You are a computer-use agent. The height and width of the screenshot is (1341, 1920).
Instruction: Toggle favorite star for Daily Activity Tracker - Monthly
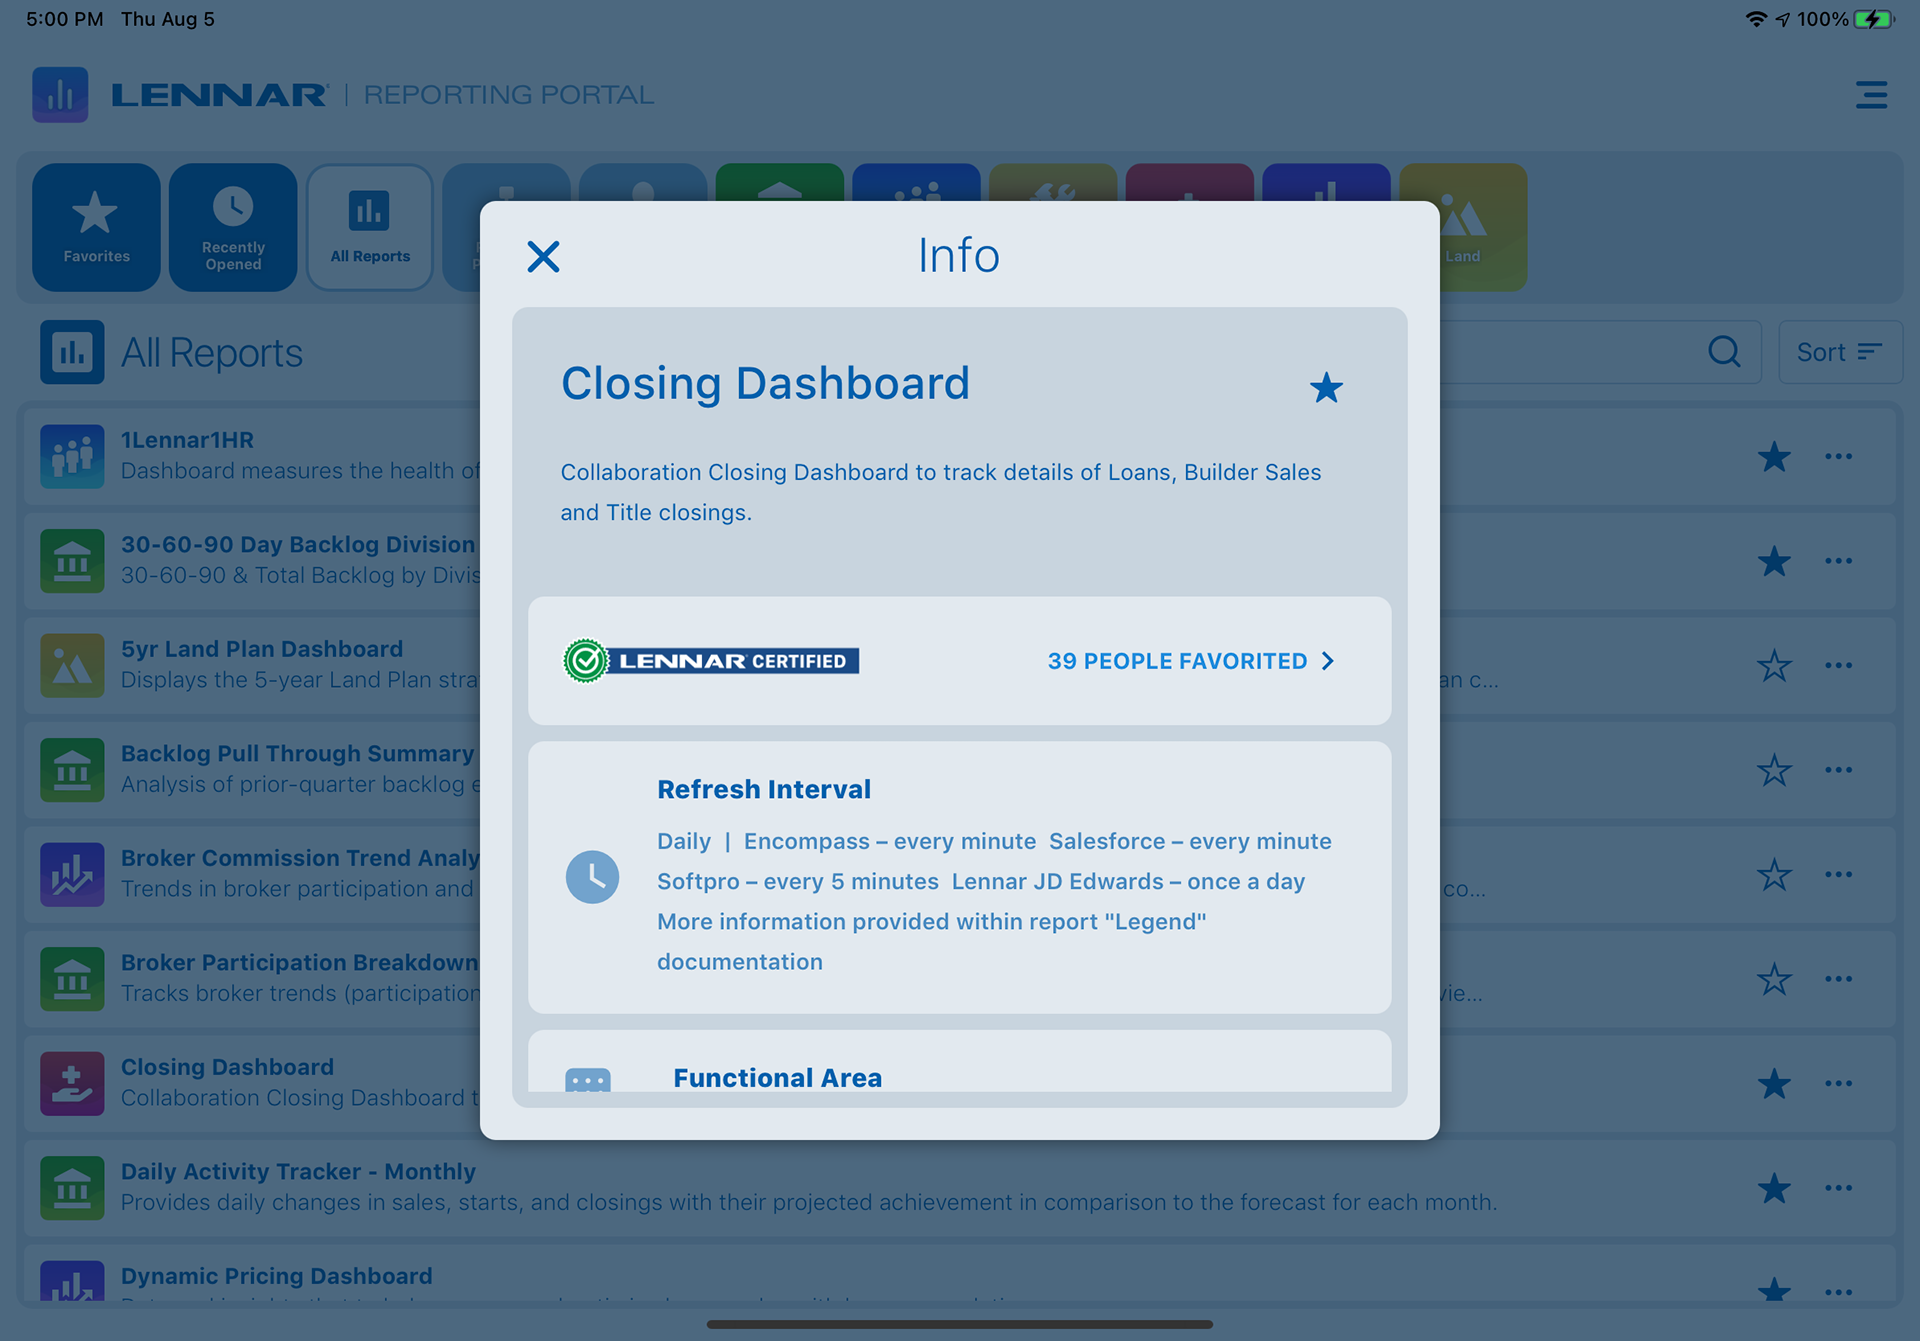click(x=1774, y=1188)
